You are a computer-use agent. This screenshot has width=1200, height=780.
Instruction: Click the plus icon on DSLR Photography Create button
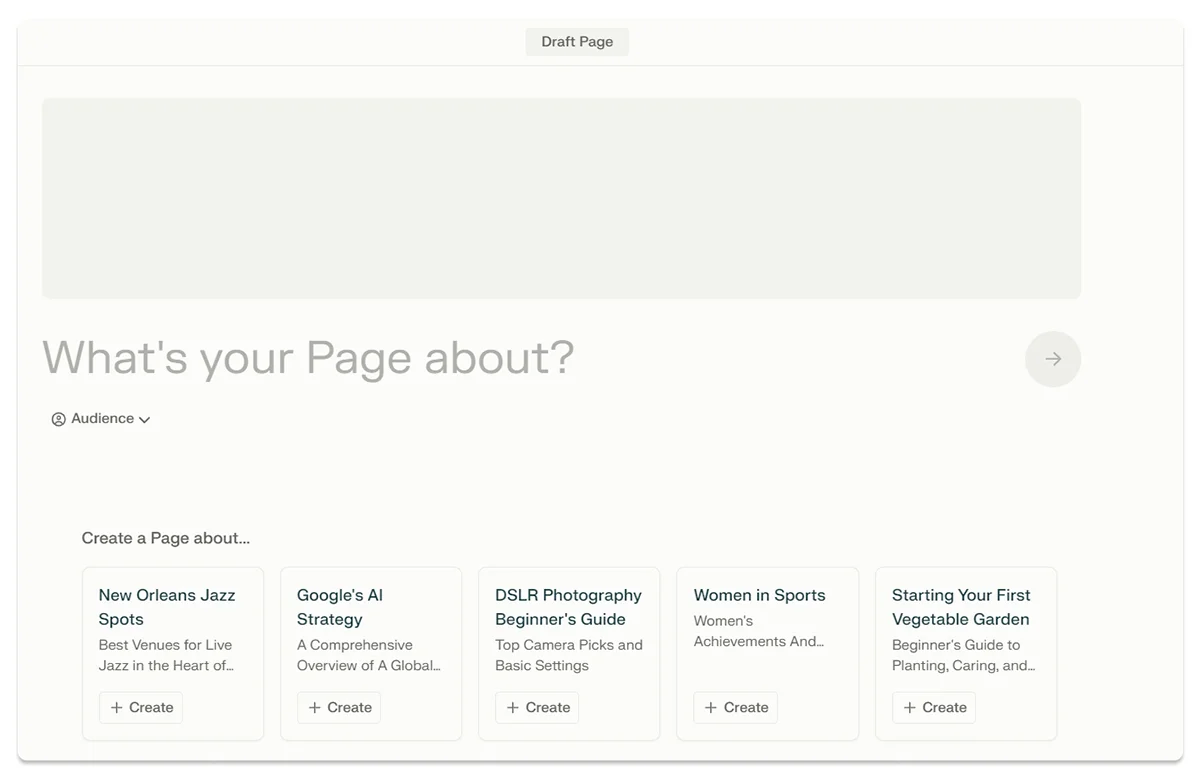513,707
